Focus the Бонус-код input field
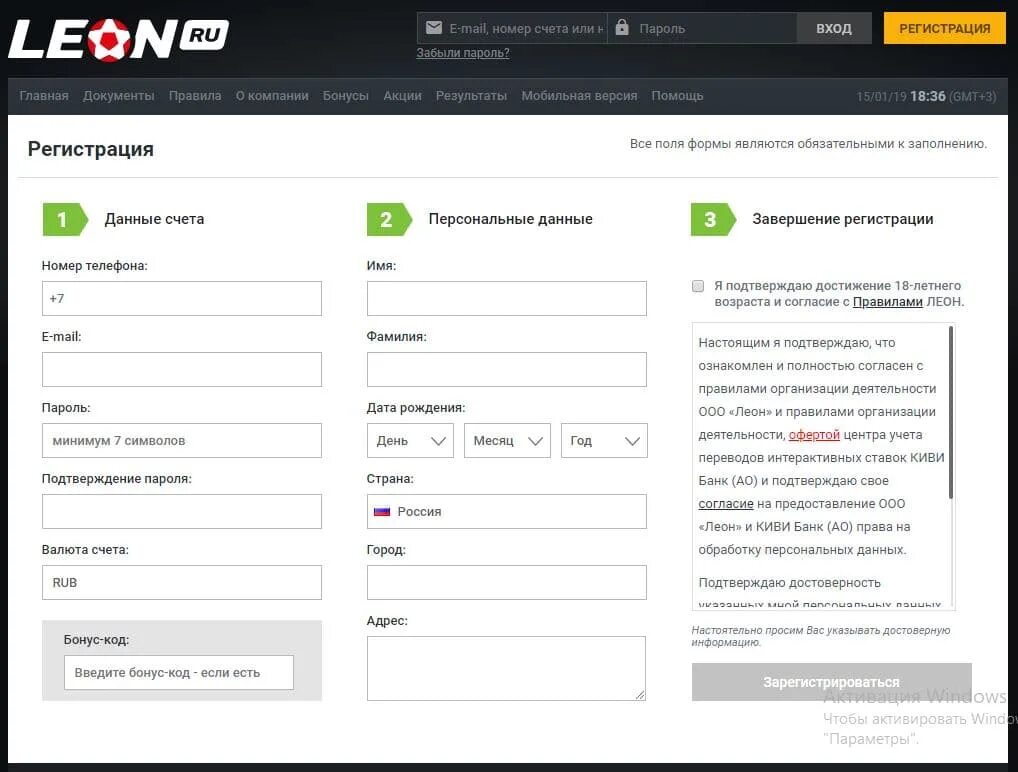This screenshot has height=772, width=1018. point(179,673)
